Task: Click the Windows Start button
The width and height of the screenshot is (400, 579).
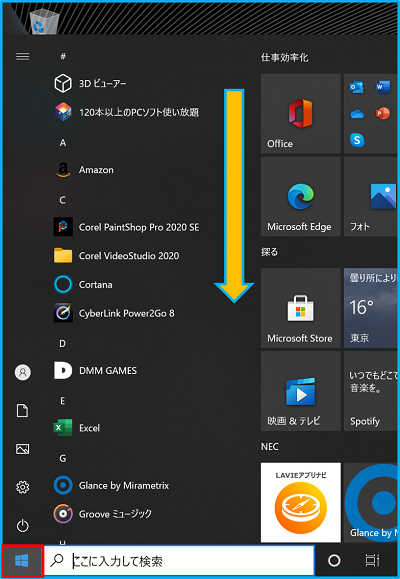Action: [22, 561]
